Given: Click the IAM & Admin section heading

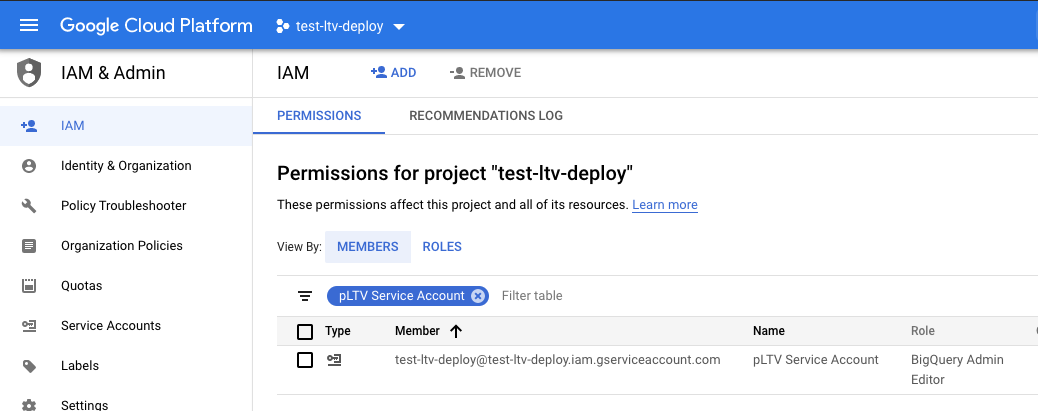Looking at the screenshot, I should pos(113,73).
